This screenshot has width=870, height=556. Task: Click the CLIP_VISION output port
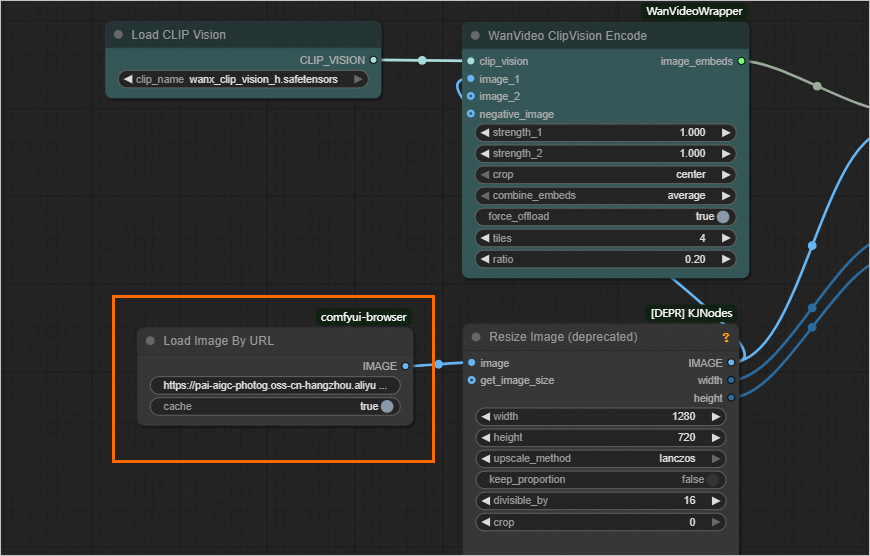tap(373, 60)
